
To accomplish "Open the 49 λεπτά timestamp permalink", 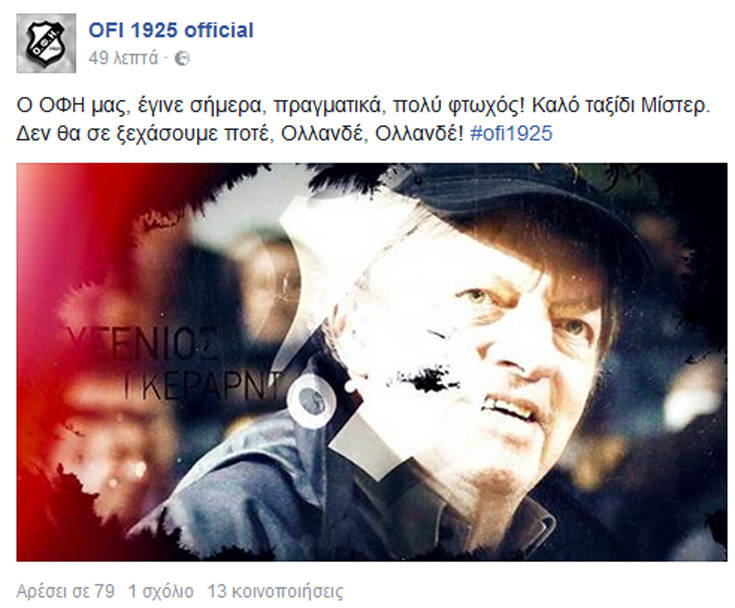I will 123,58.
